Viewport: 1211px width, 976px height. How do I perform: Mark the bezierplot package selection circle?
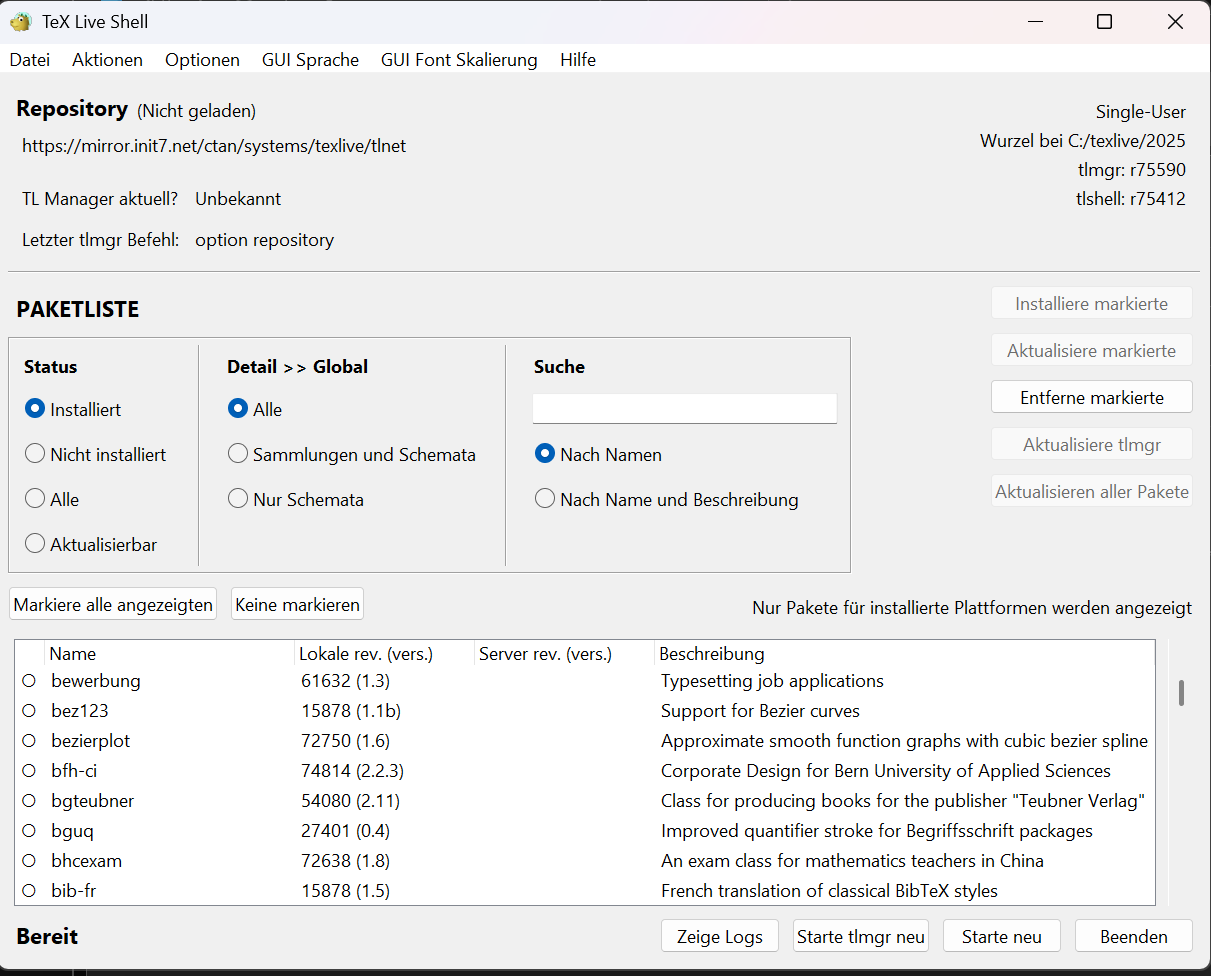coord(29,741)
